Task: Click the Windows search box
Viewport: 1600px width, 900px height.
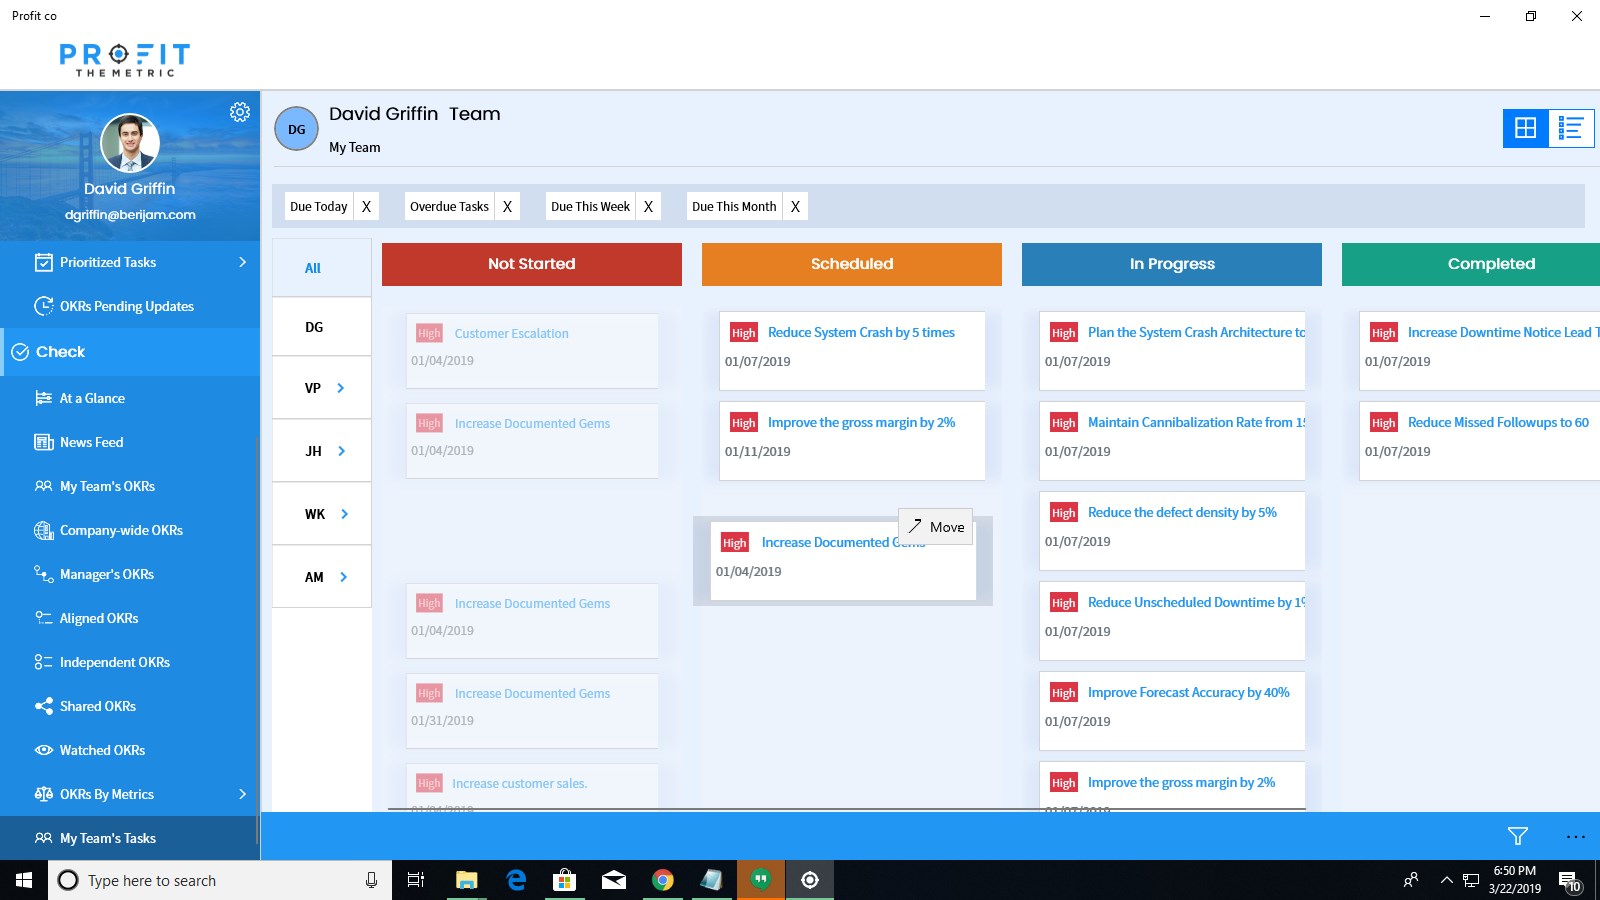Action: coord(220,880)
